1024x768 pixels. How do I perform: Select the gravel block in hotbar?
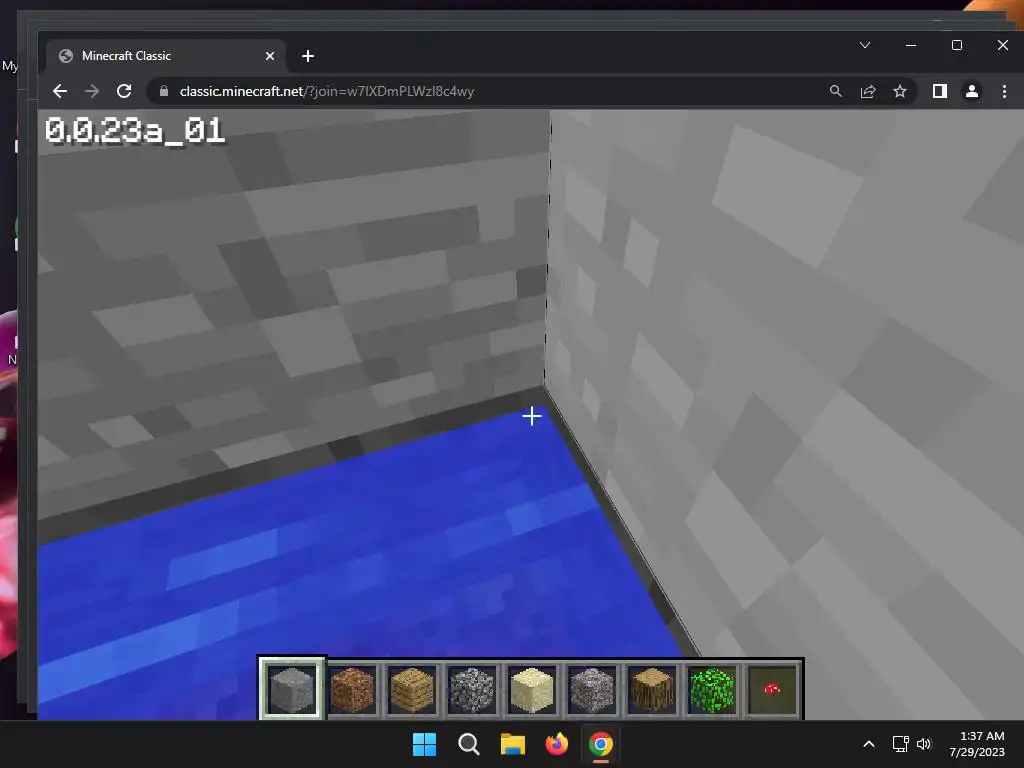(x=592, y=690)
